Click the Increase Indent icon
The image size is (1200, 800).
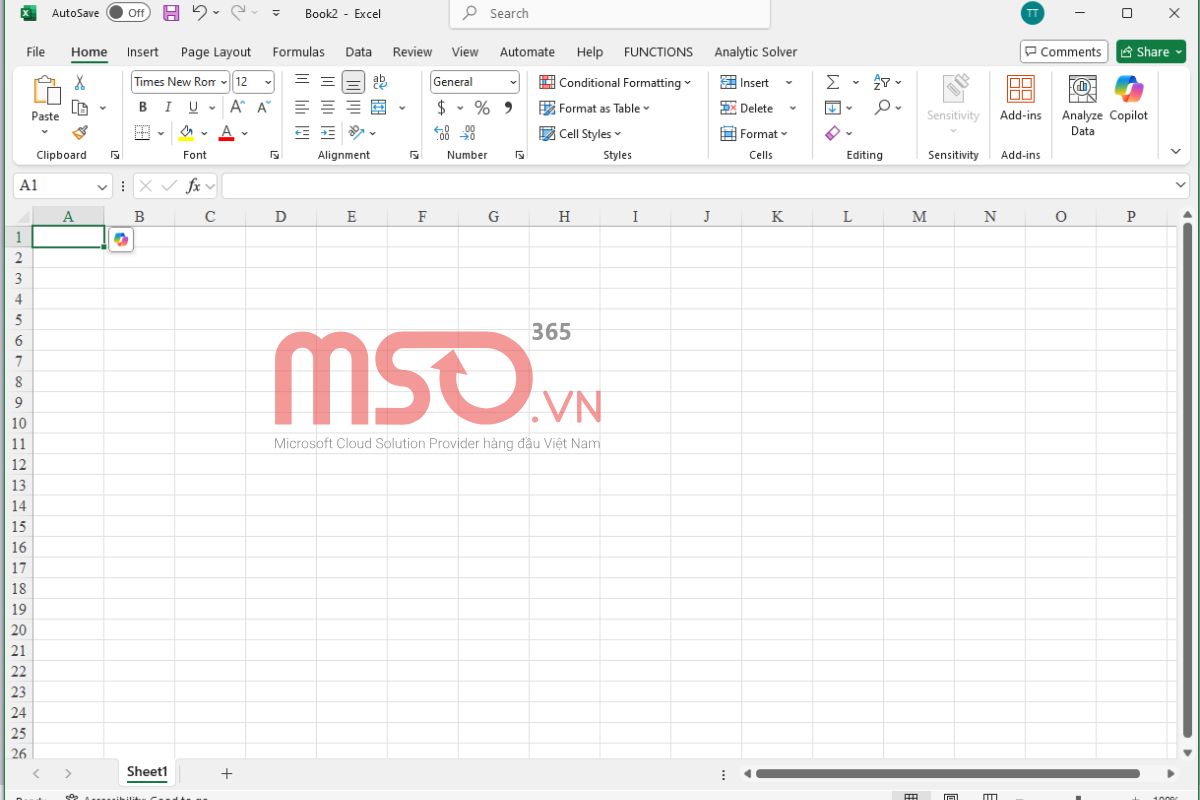pyautogui.click(x=328, y=132)
